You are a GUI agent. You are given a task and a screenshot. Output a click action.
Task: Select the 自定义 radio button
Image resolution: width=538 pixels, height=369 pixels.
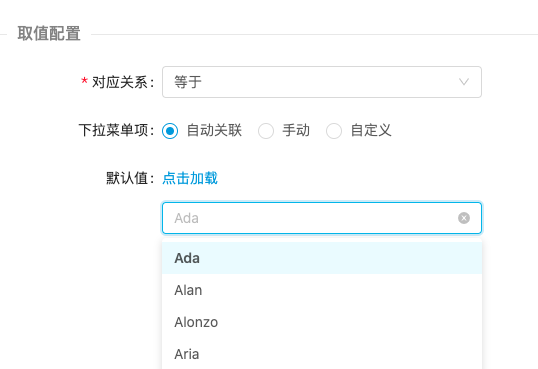pos(334,131)
